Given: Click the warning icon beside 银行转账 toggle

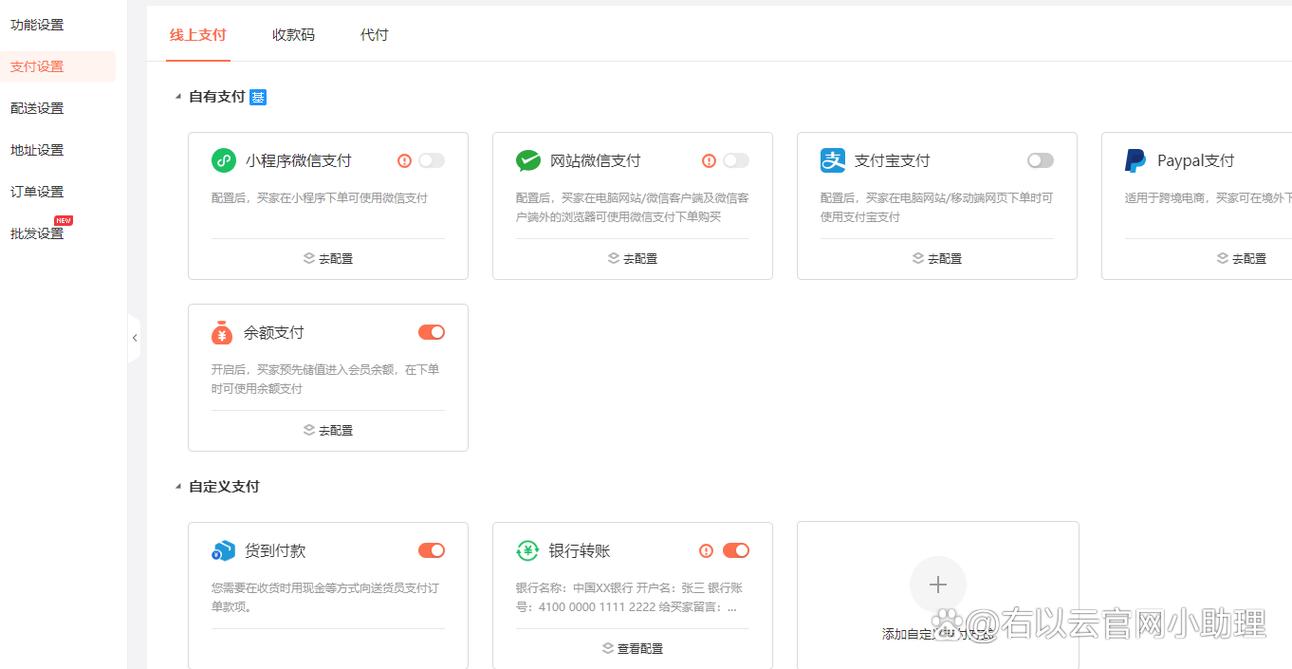Looking at the screenshot, I should pyautogui.click(x=706, y=550).
